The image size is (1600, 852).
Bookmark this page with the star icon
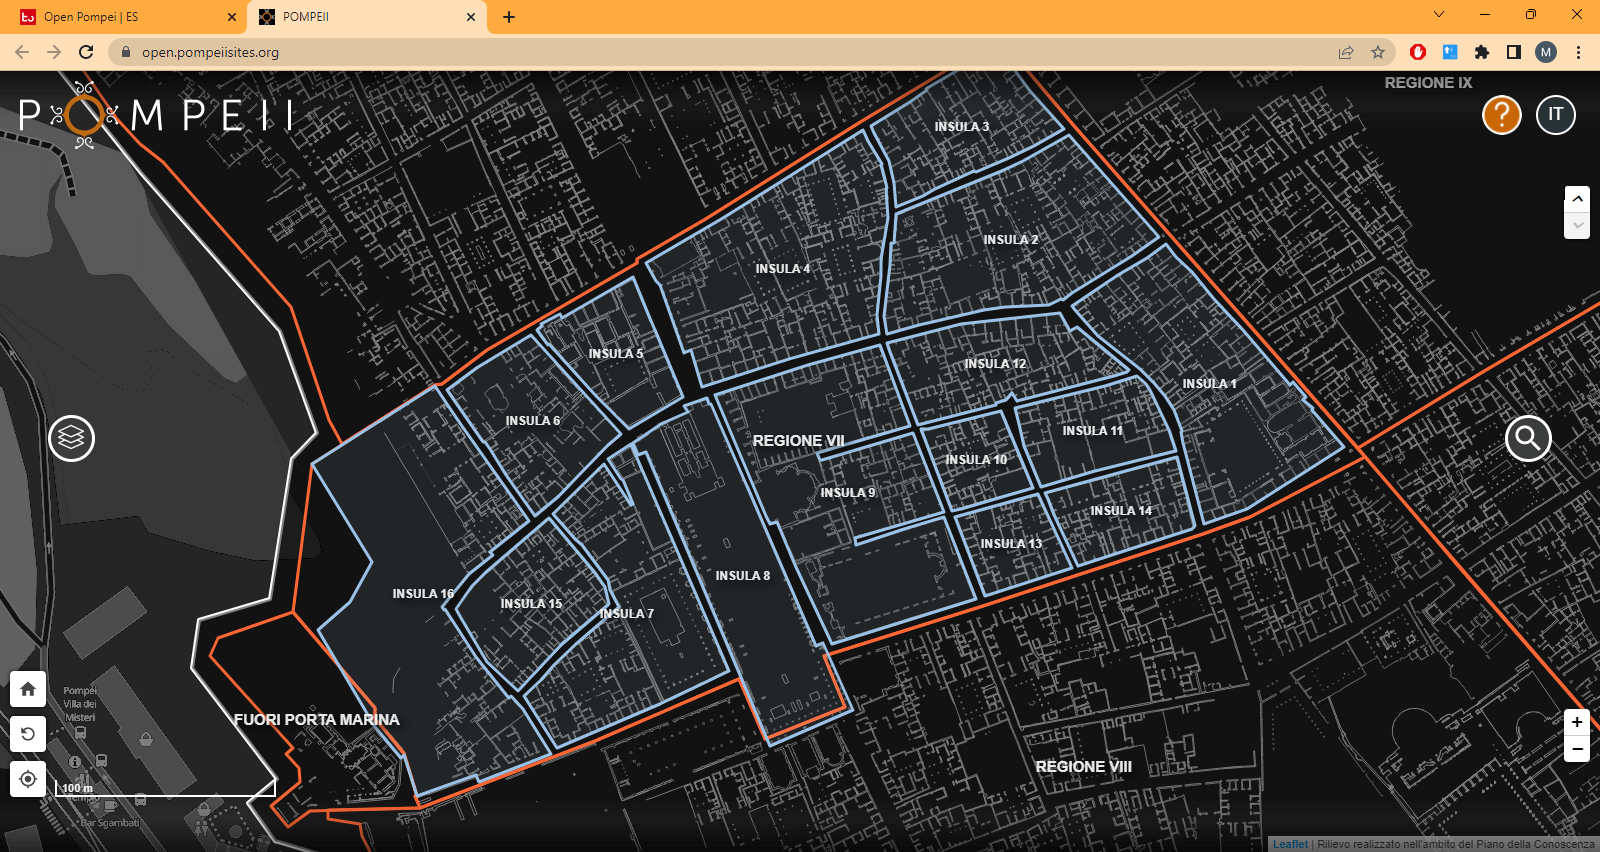click(x=1378, y=52)
